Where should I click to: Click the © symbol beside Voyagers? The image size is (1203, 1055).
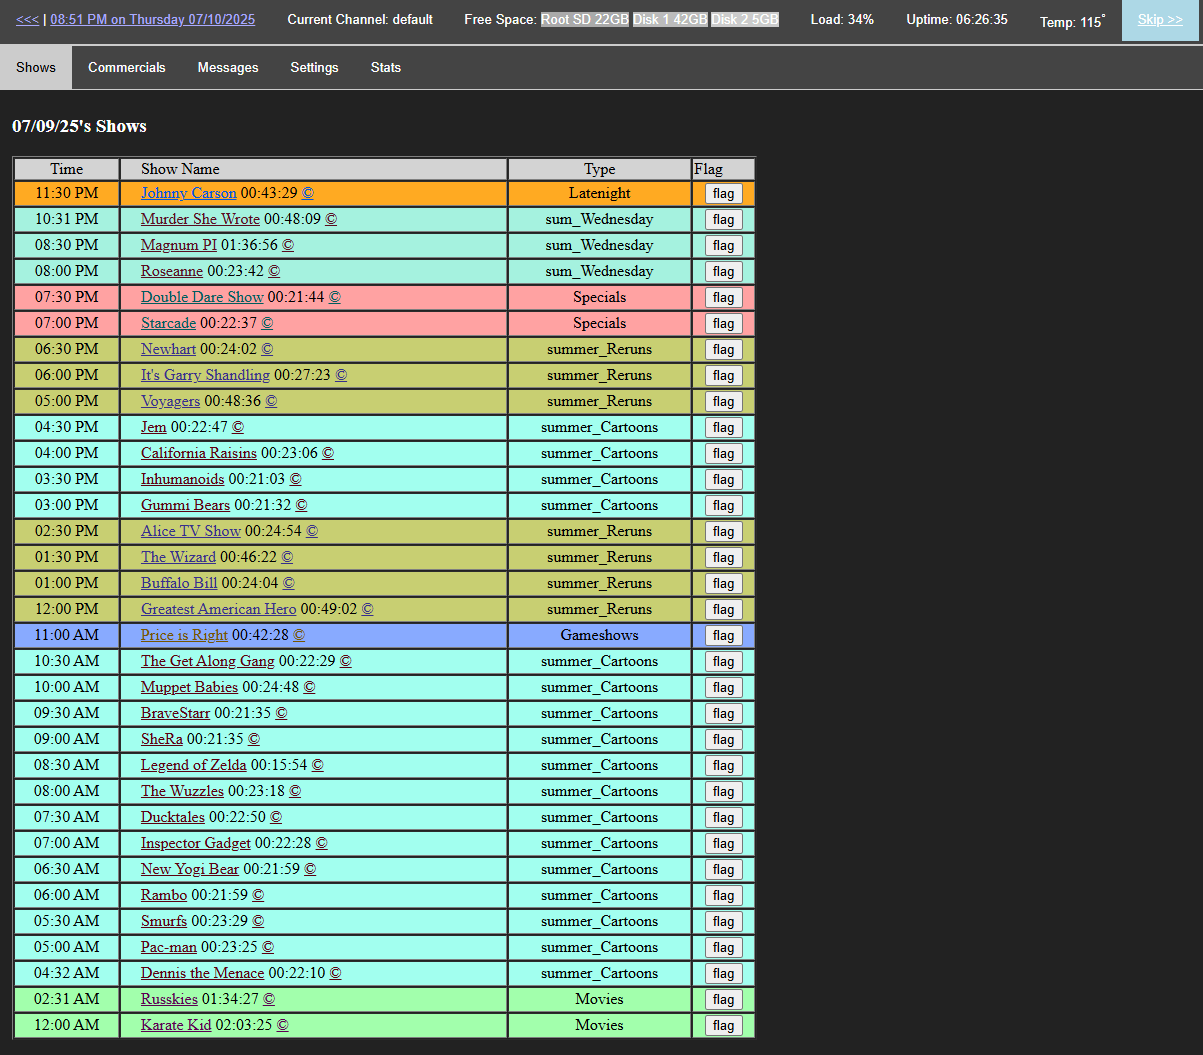point(271,401)
